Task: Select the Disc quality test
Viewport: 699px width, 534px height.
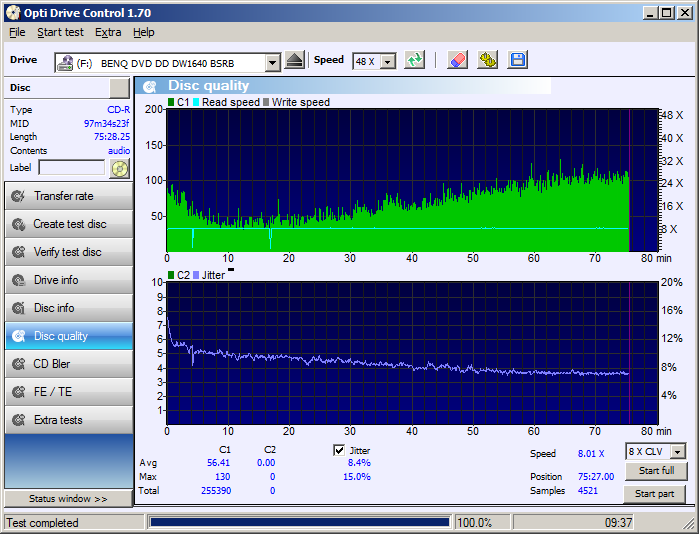Action: (x=69, y=336)
